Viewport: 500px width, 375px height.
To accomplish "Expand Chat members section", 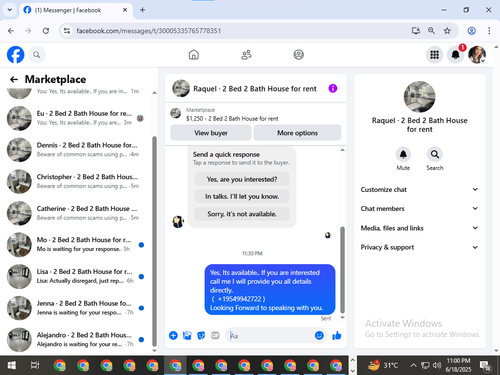I will (419, 209).
